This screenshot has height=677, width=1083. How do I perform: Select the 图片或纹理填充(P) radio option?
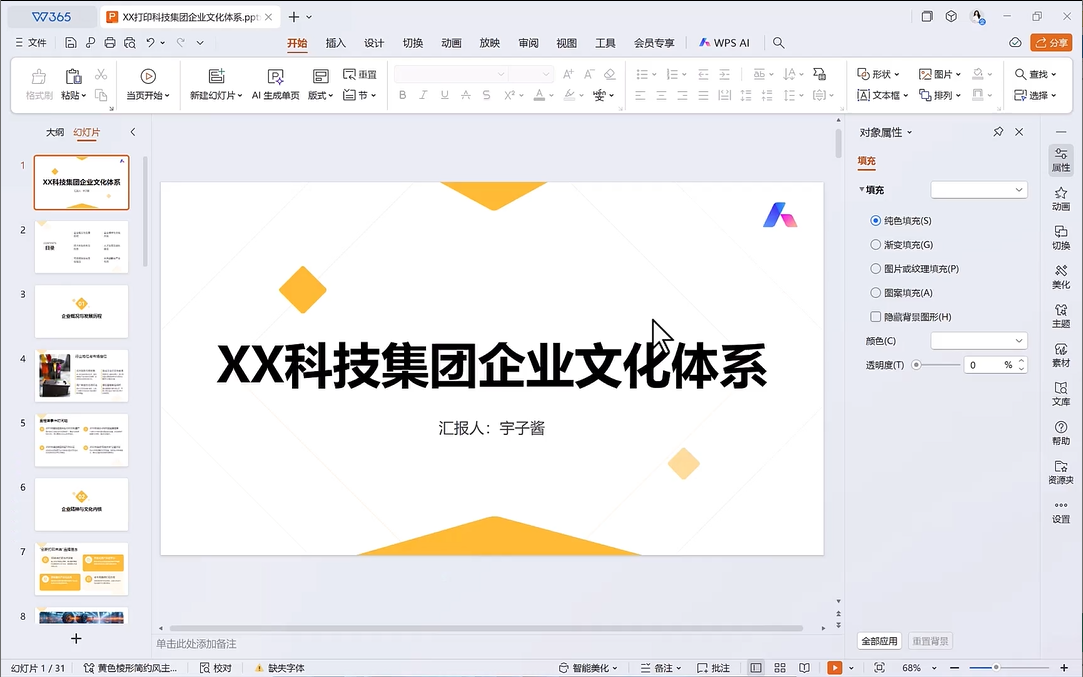pos(876,269)
